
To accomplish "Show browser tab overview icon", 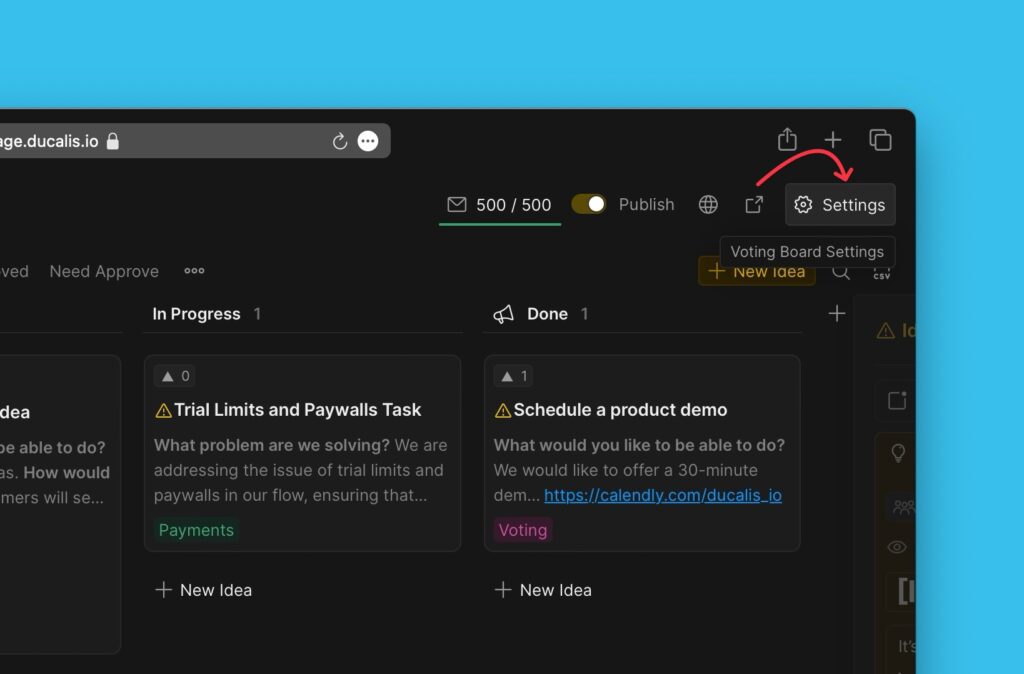I will (x=880, y=140).
